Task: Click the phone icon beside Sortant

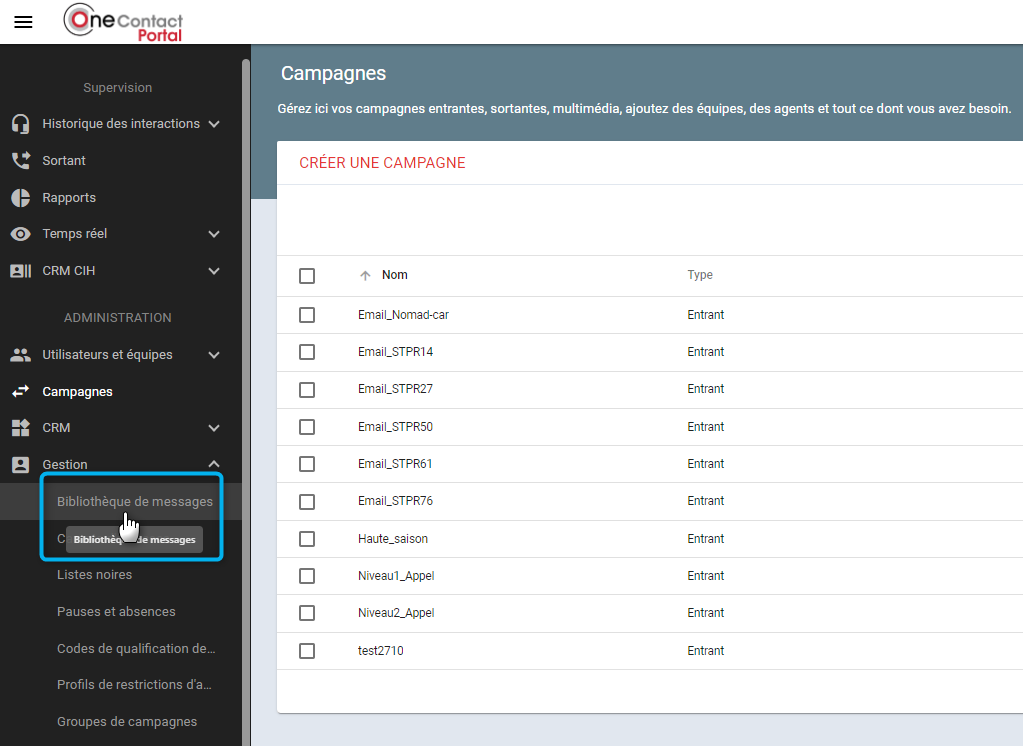Action: pos(21,161)
